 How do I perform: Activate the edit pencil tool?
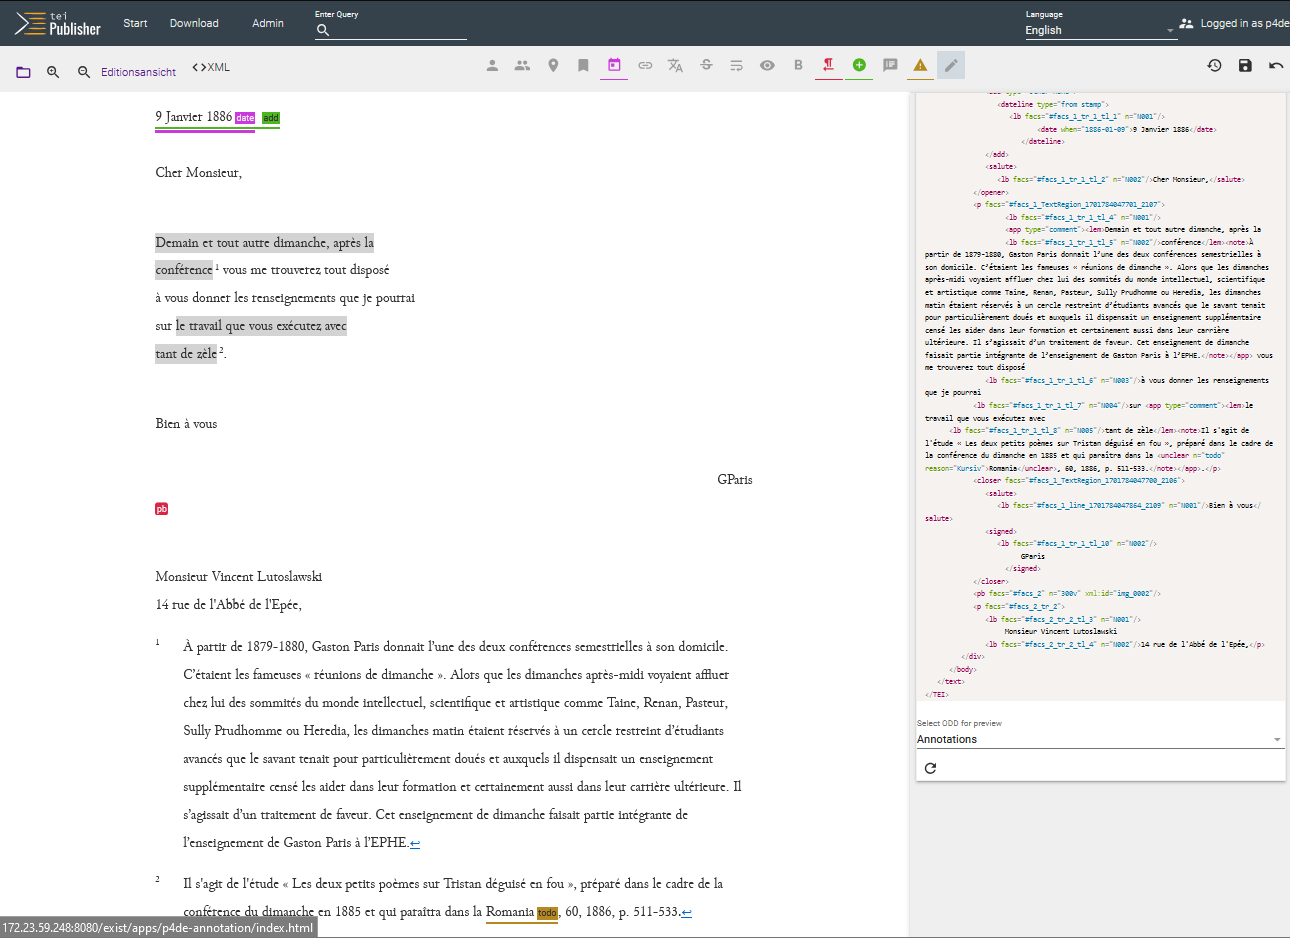(949, 65)
